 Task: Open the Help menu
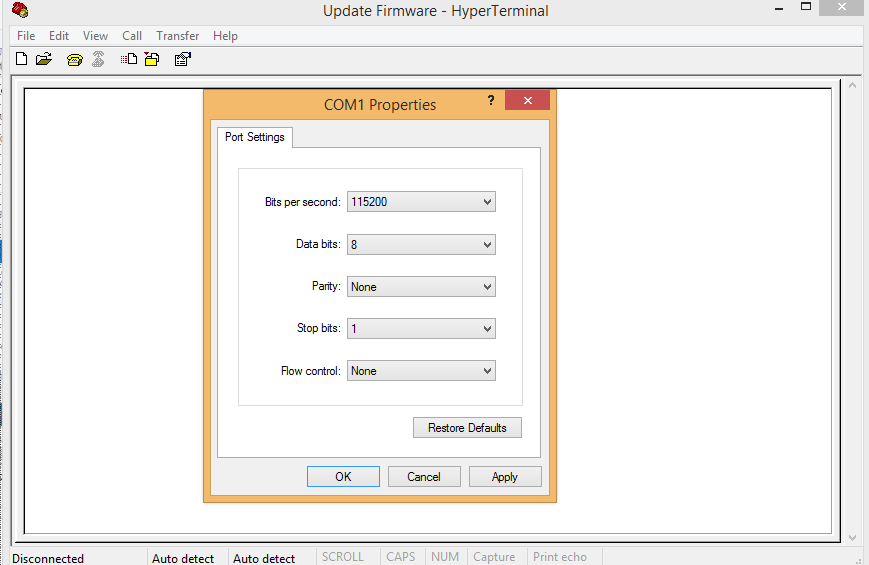(x=225, y=36)
